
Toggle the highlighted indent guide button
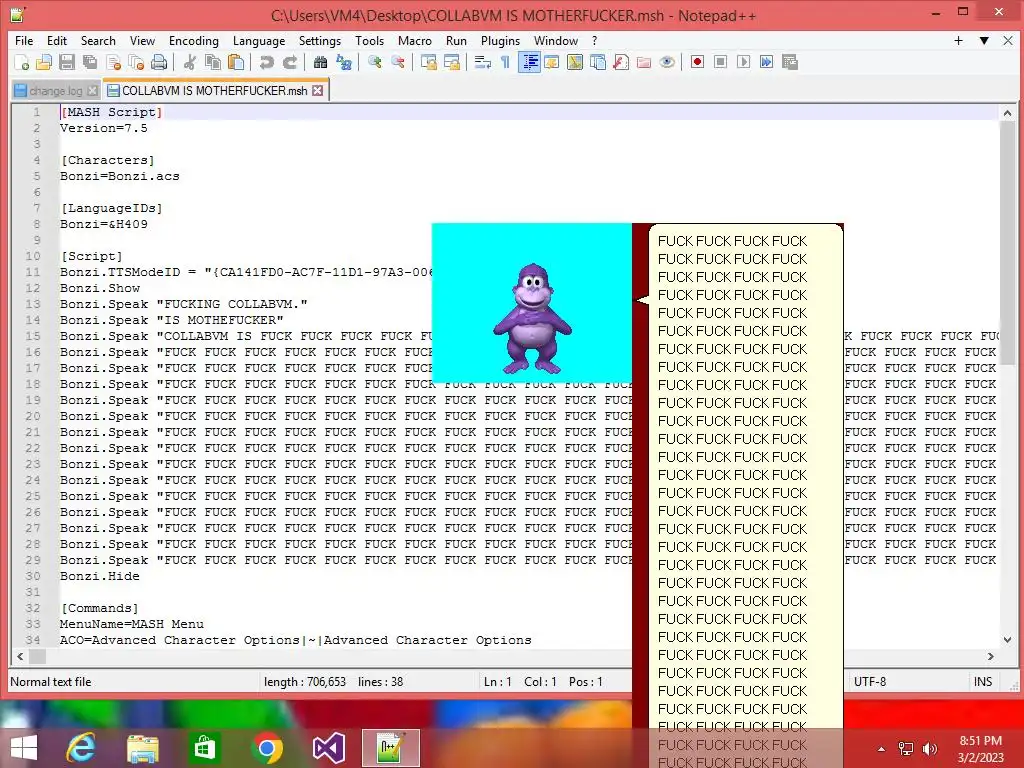point(529,62)
